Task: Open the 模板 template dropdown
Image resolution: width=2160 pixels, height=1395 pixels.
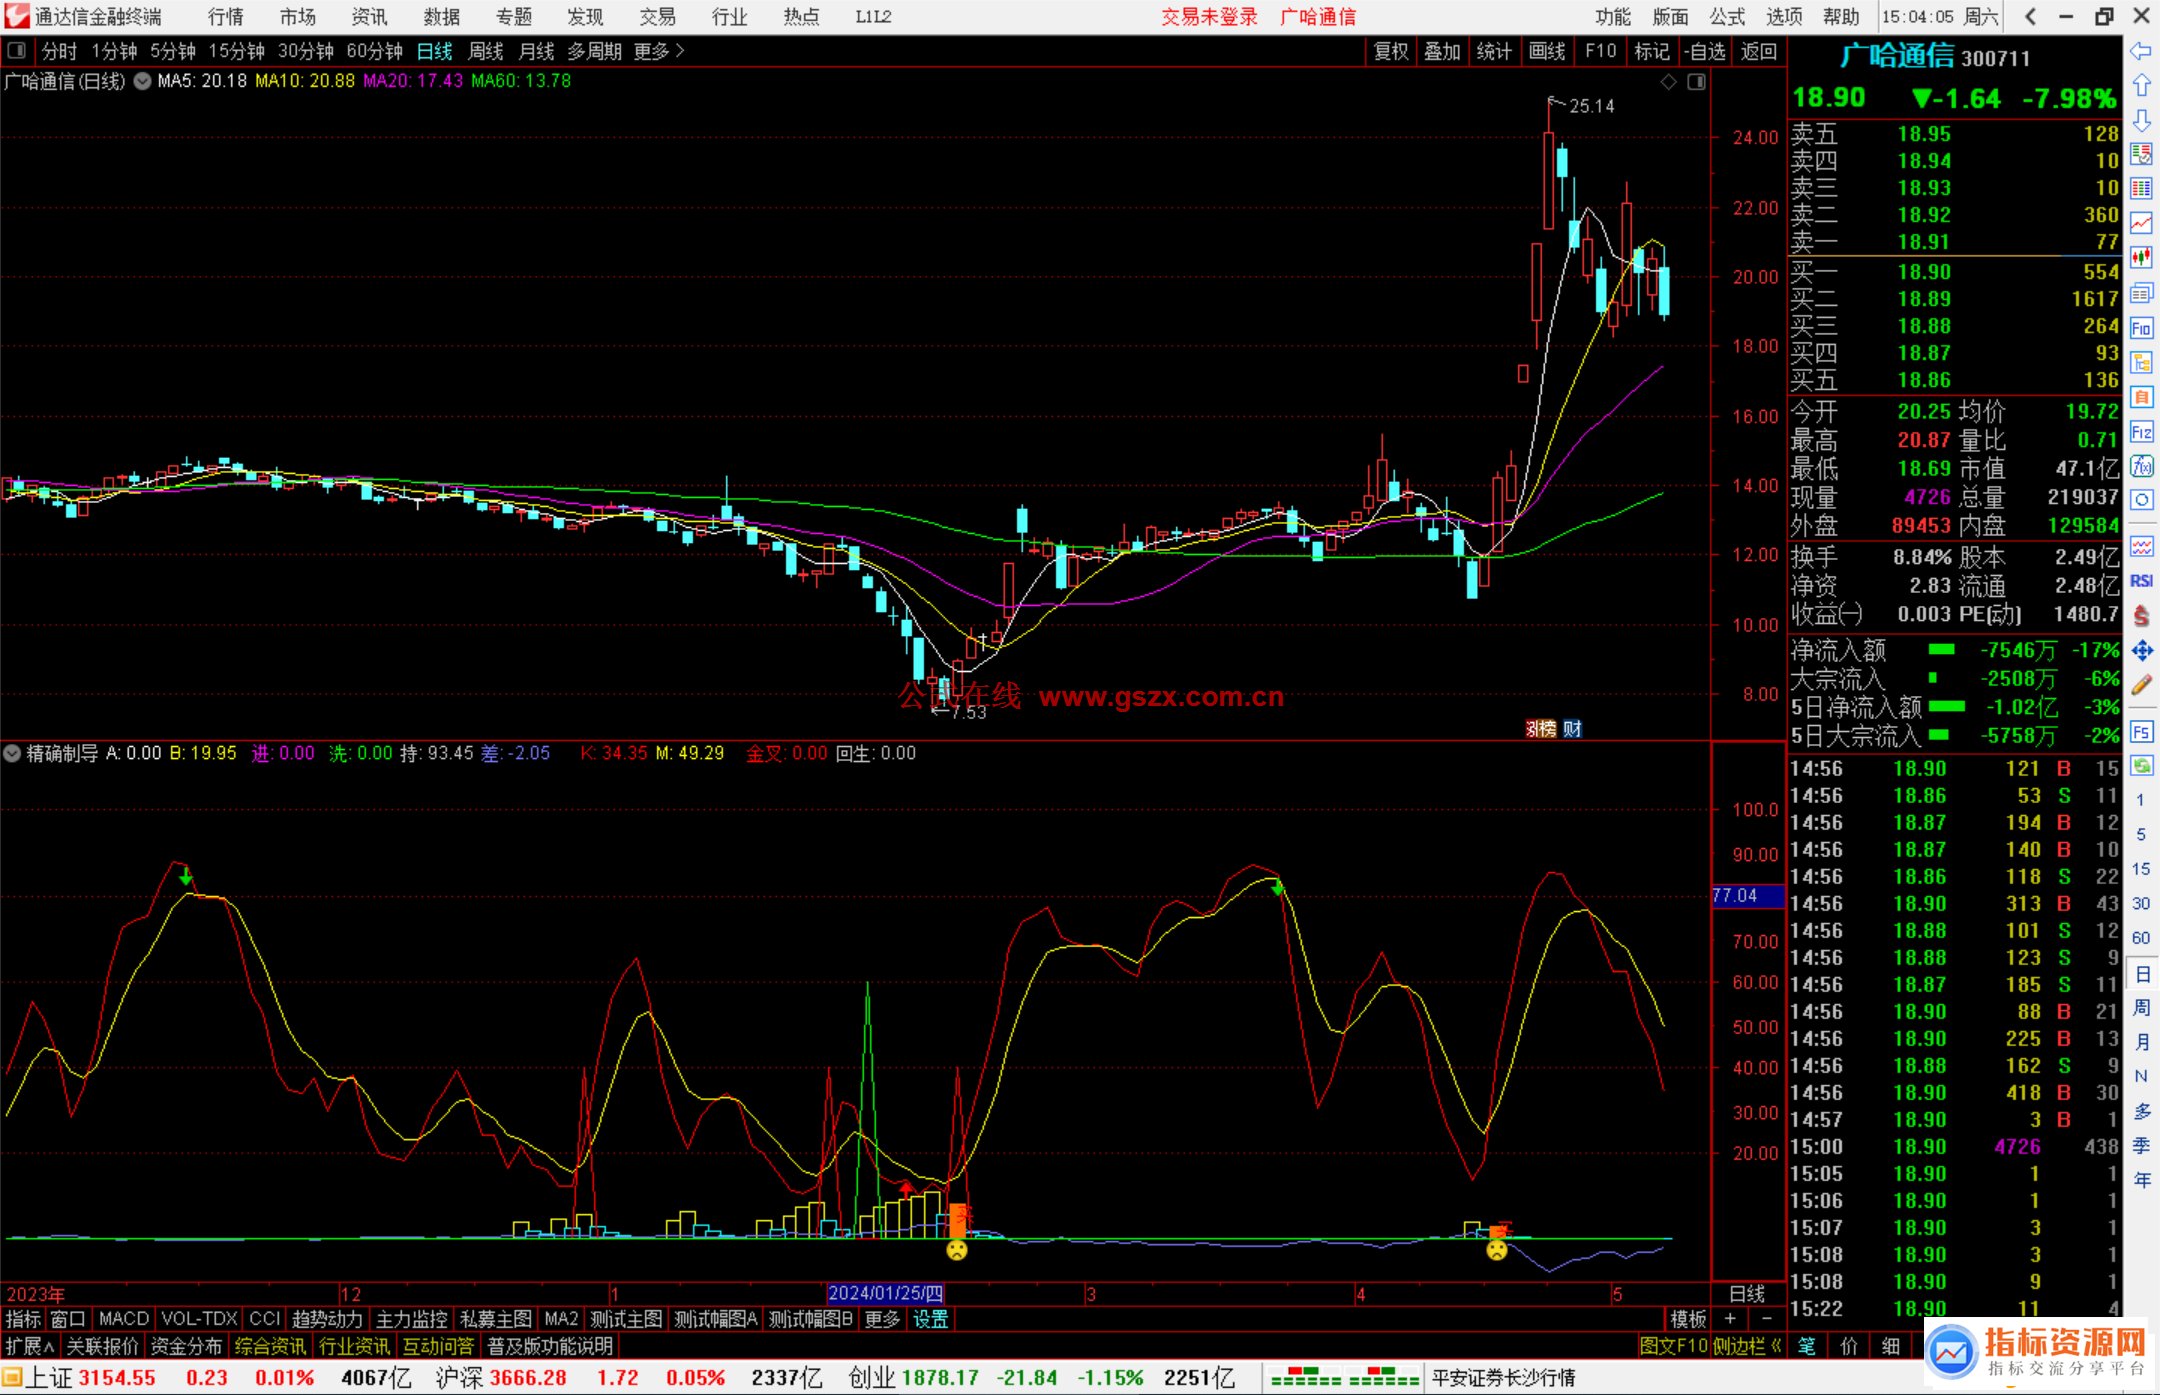Action: [x=1688, y=1319]
